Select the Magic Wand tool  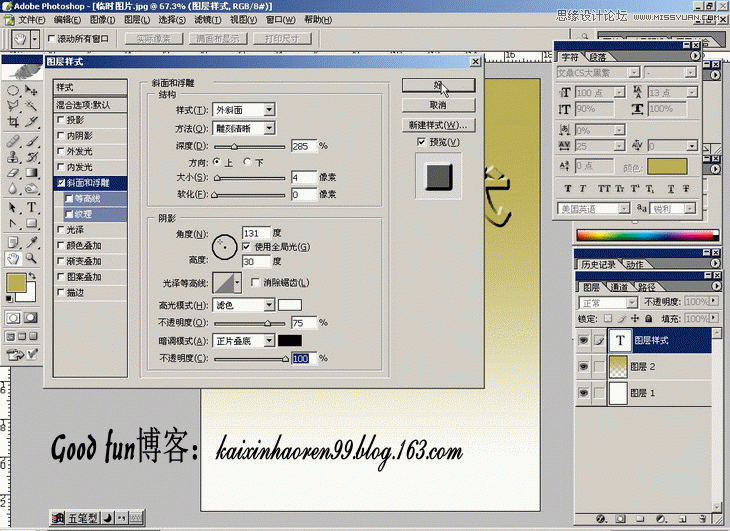tap(31, 106)
